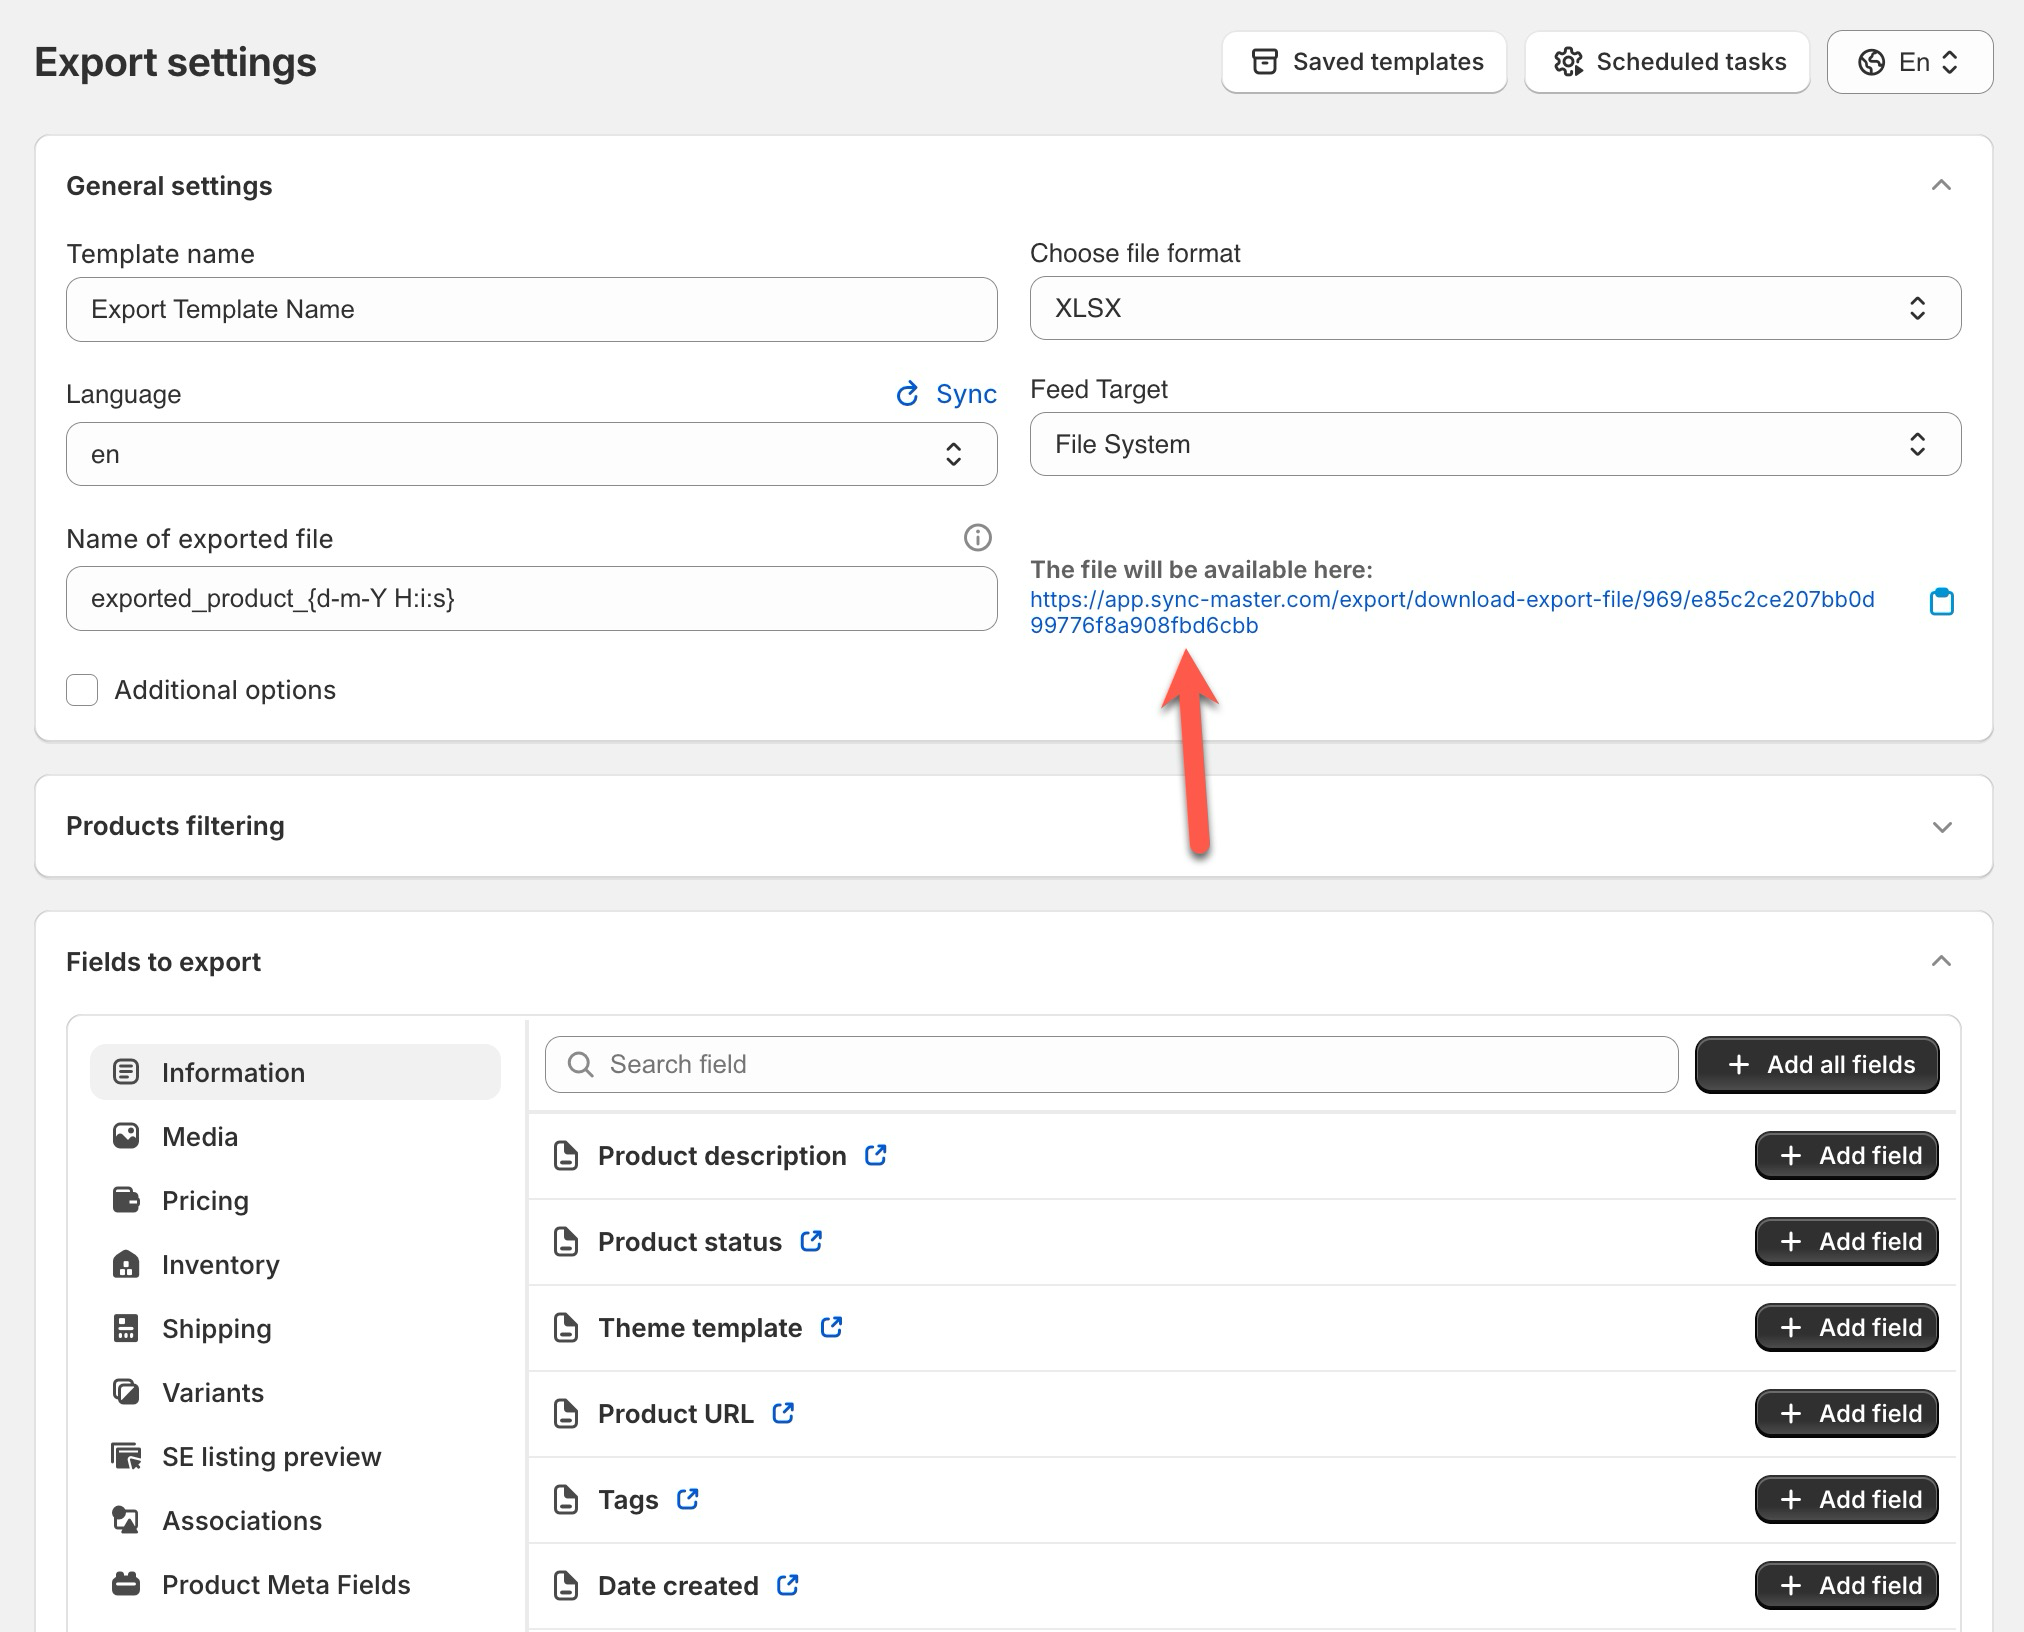The image size is (2024, 1632).
Task: Open external link icon beside Theme template
Action: point(831,1326)
